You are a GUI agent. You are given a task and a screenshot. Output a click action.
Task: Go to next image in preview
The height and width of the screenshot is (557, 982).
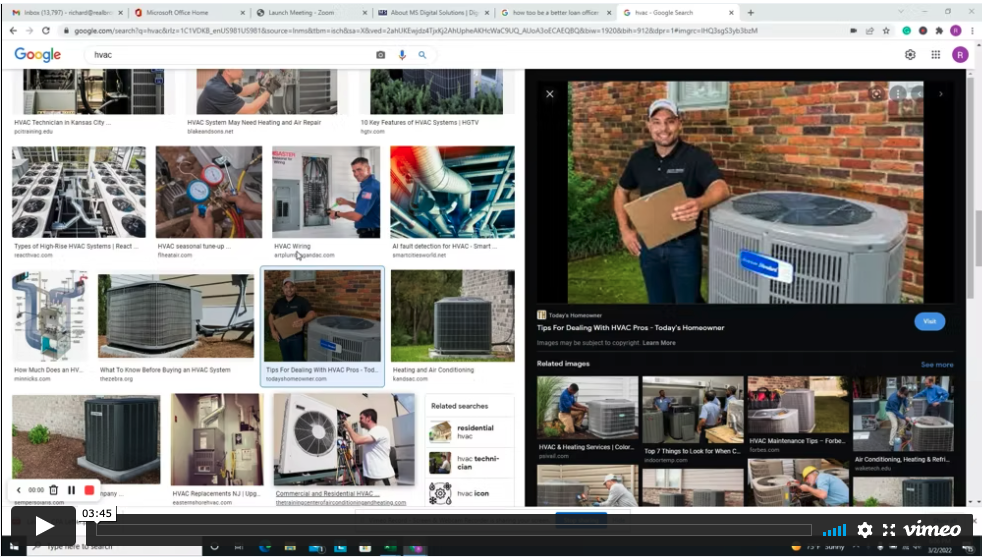(x=940, y=94)
